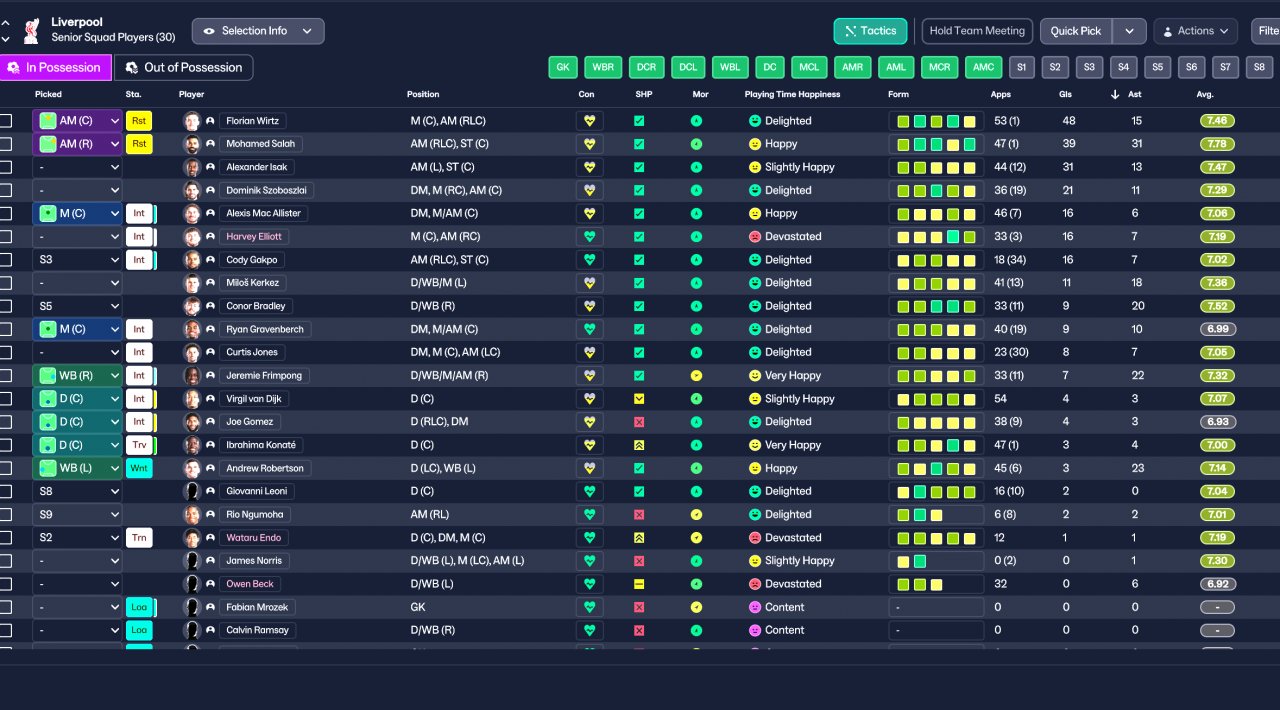Open the Actions dropdown menu
This screenshot has width=1280, height=710.
coord(1195,31)
